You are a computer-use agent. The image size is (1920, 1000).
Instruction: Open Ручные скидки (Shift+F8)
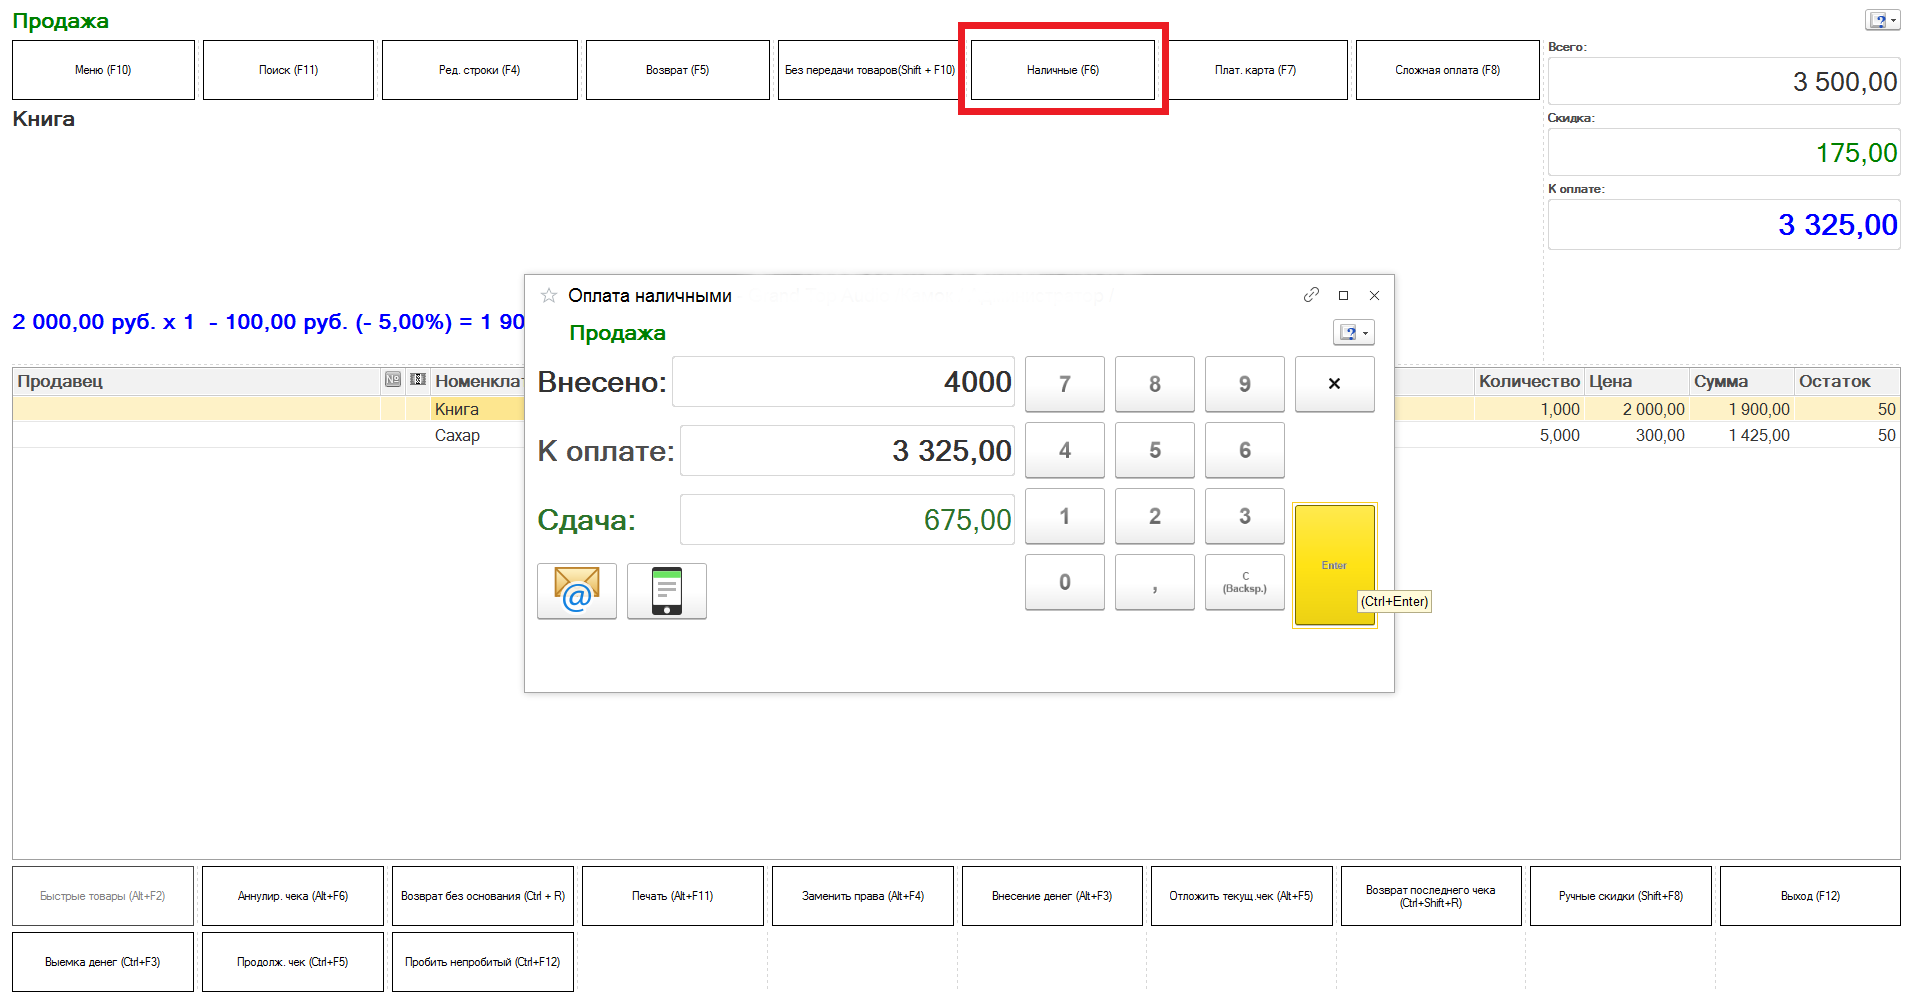[x=1621, y=896]
